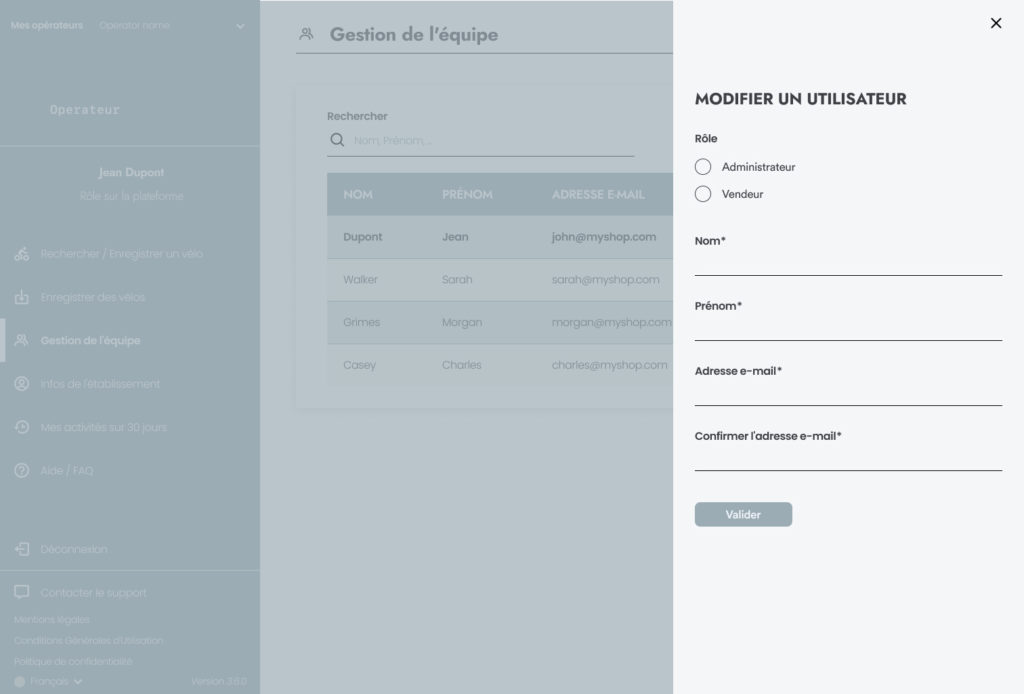Open Gestion de l'équipe sidebar item
The image size is (1024, 694).
pos(90,341)
